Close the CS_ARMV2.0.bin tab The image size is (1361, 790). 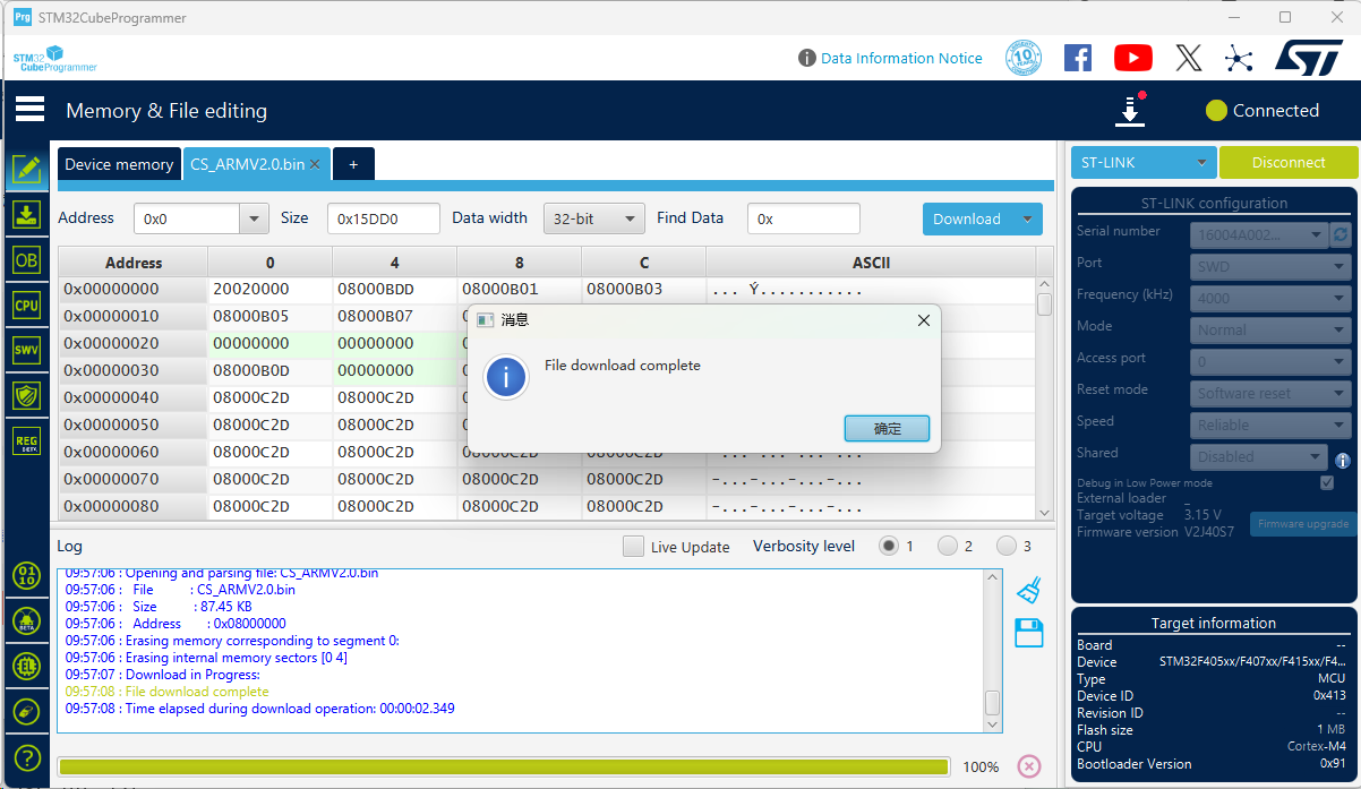(315, 164)
